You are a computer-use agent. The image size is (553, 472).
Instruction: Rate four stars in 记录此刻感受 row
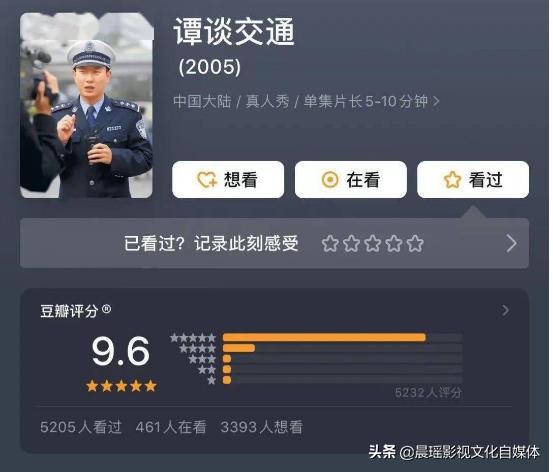coord(394,243)
